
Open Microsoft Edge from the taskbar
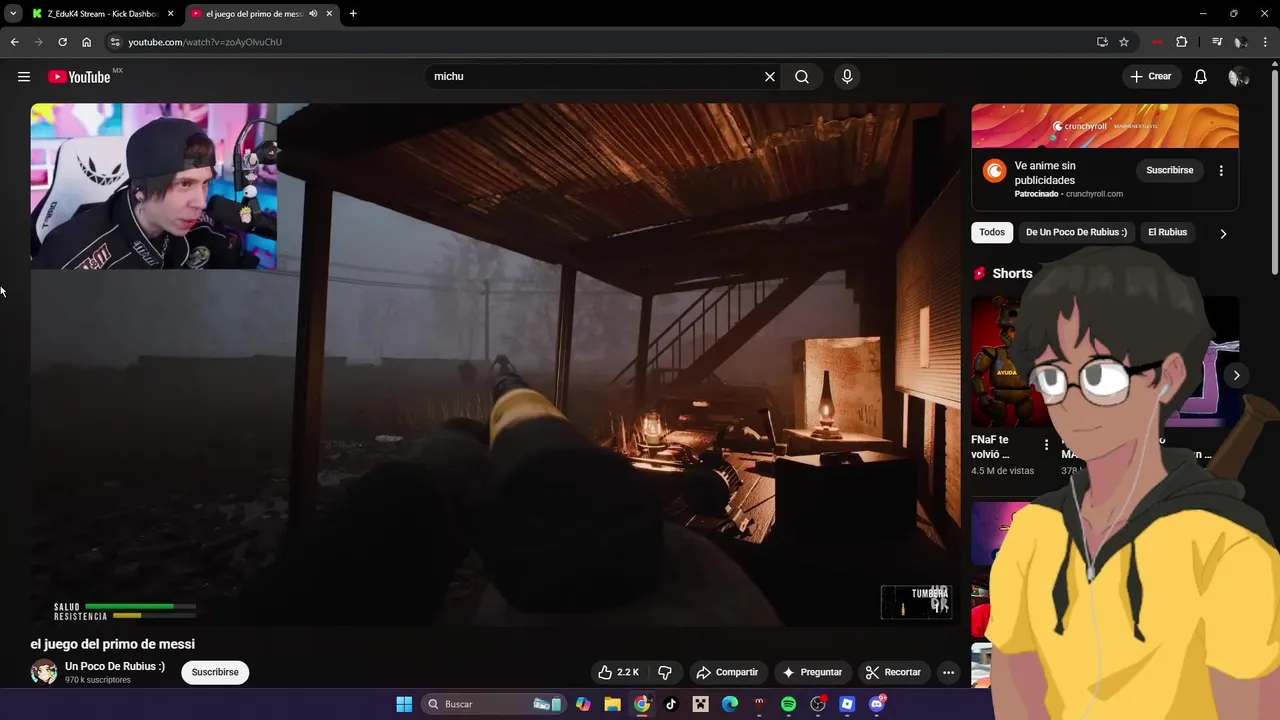[730, 704]
